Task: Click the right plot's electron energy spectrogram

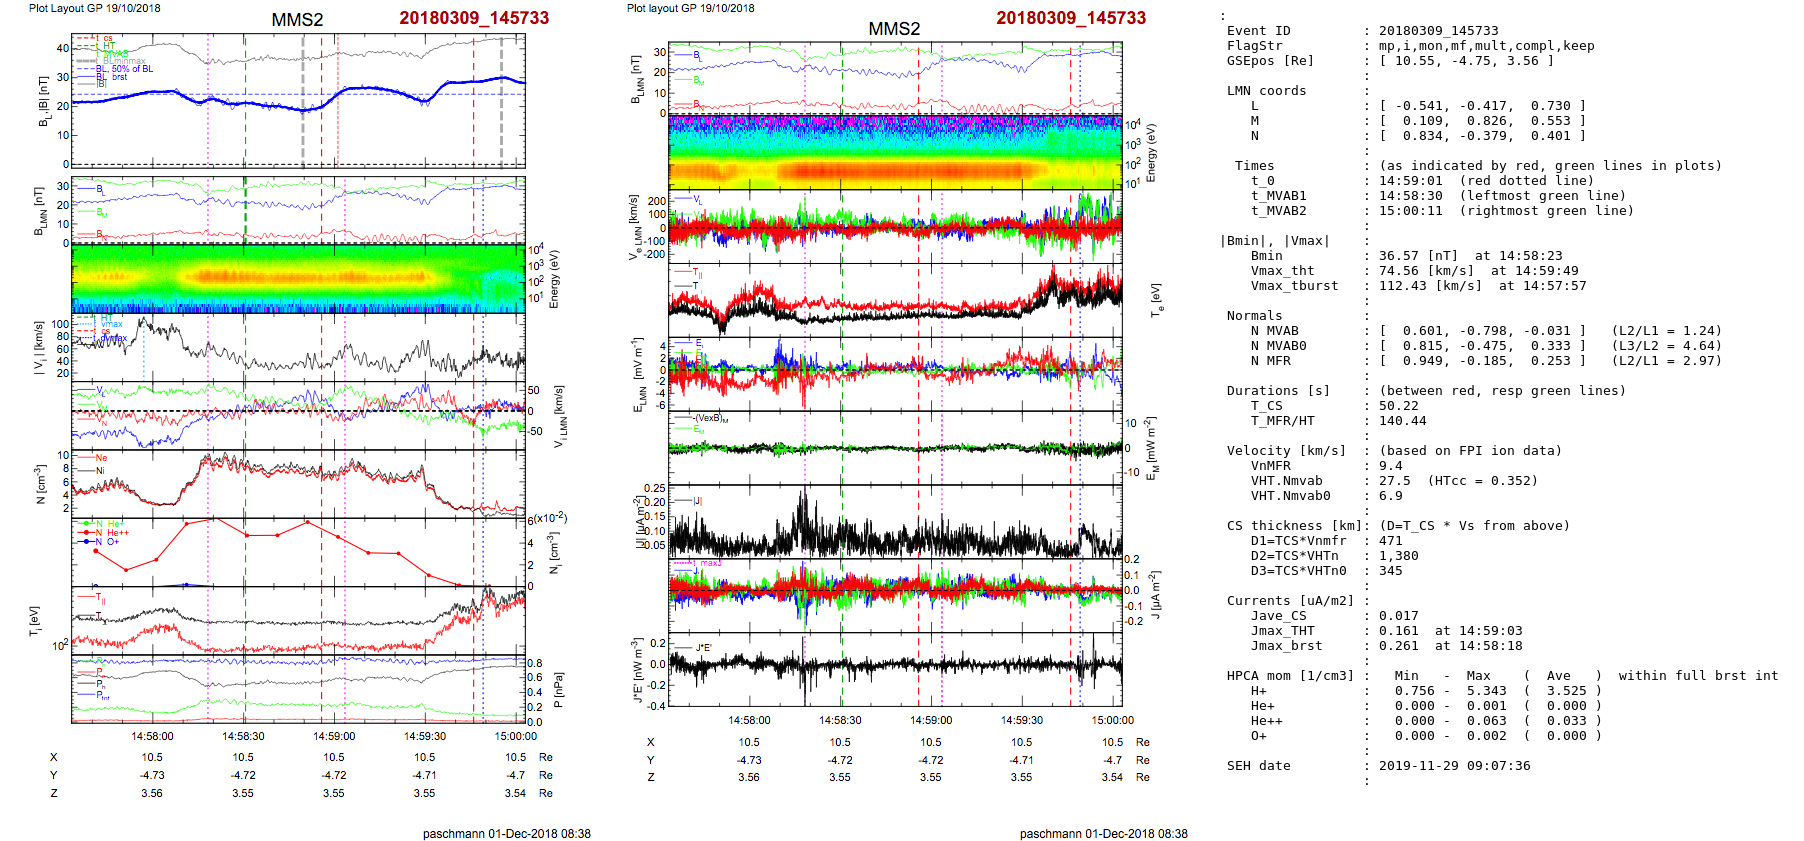Action: (x=895, y=152)
